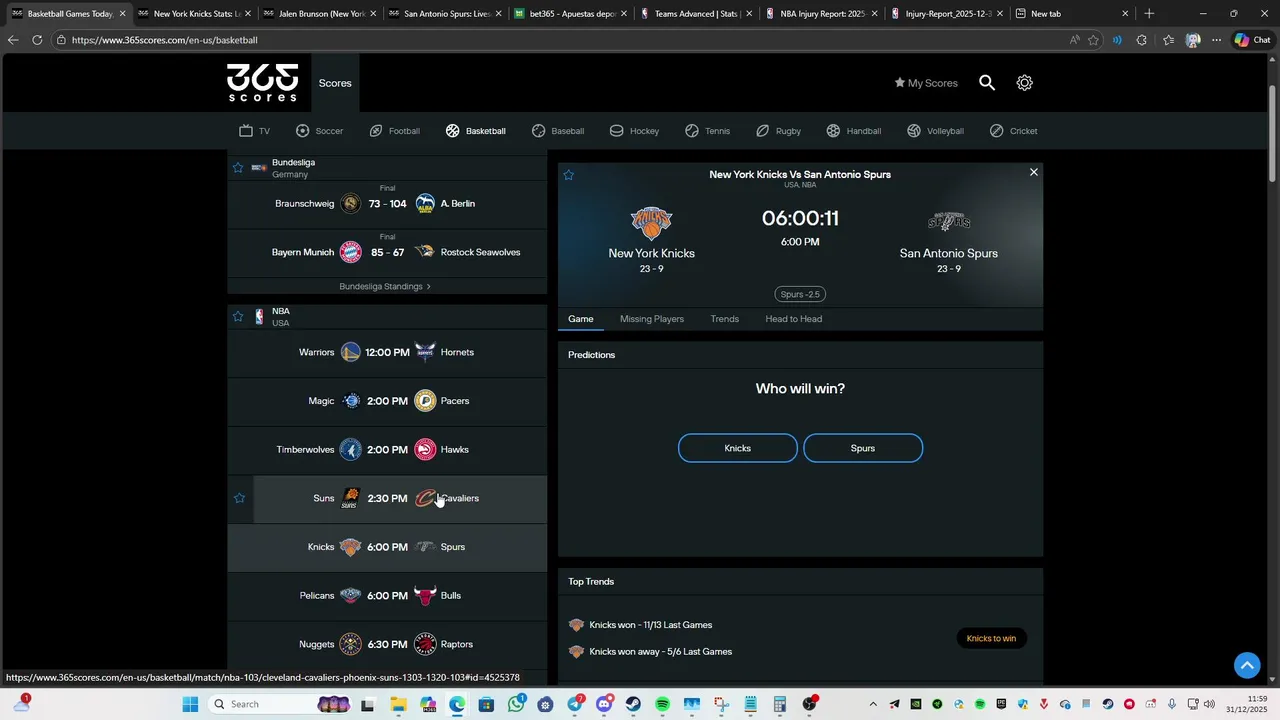Vote Spurs in Who will win
1280x720 pixels.
863,448
